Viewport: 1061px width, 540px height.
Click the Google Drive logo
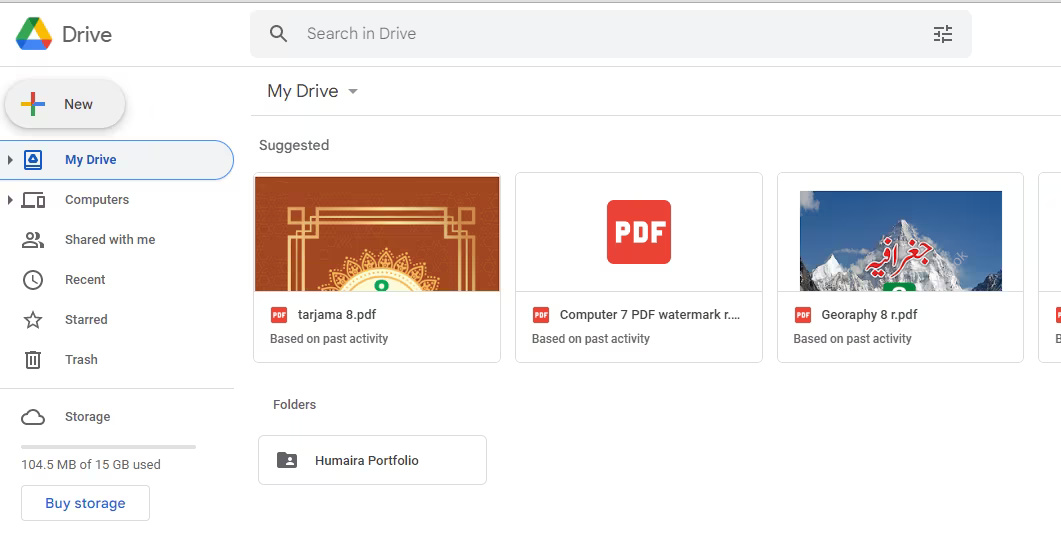[x=34, y=34]
